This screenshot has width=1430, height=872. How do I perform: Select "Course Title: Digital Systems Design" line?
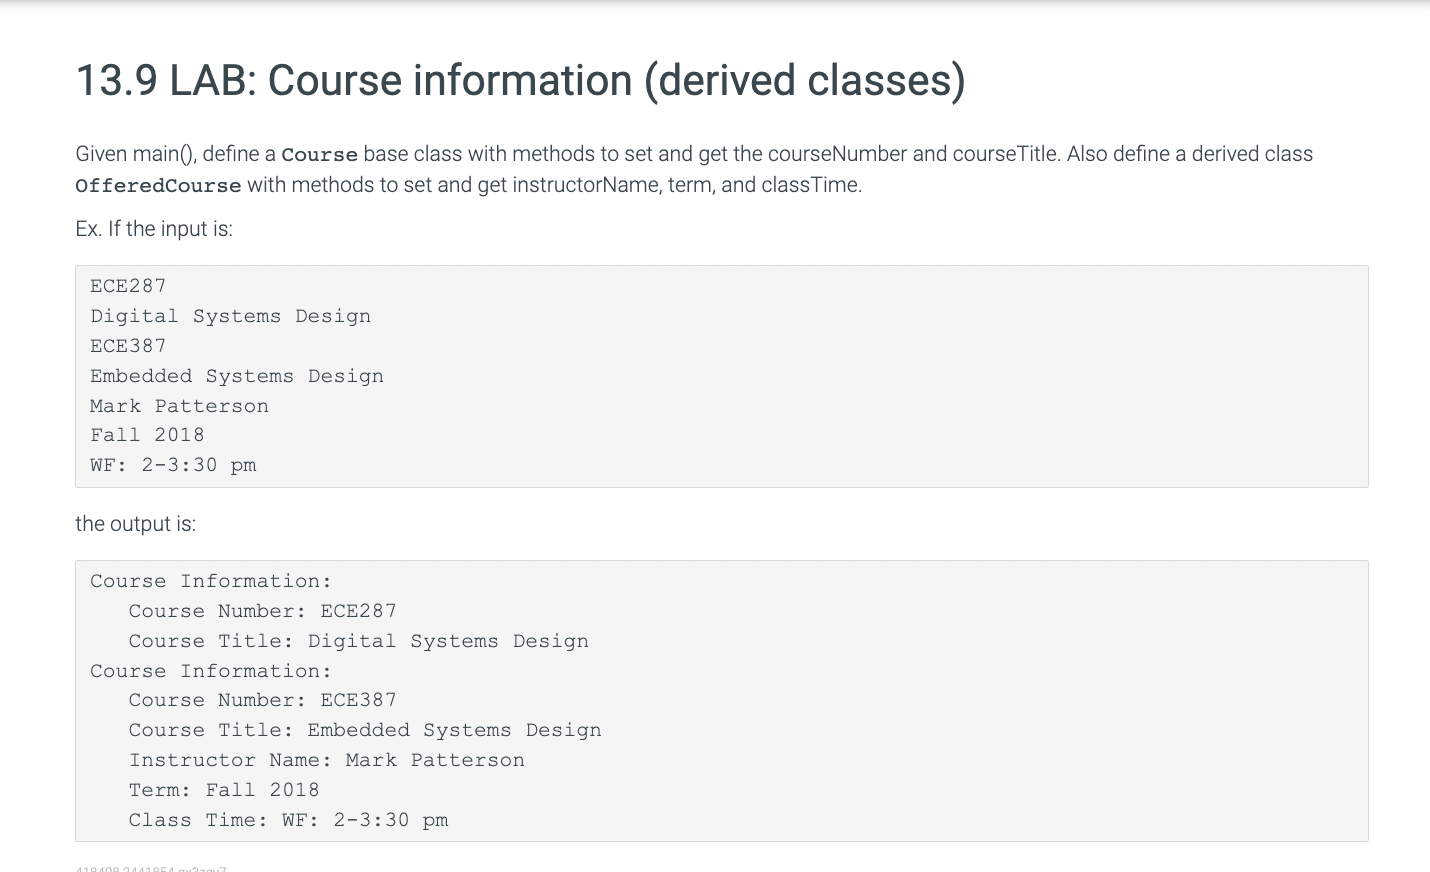(358, 641)
